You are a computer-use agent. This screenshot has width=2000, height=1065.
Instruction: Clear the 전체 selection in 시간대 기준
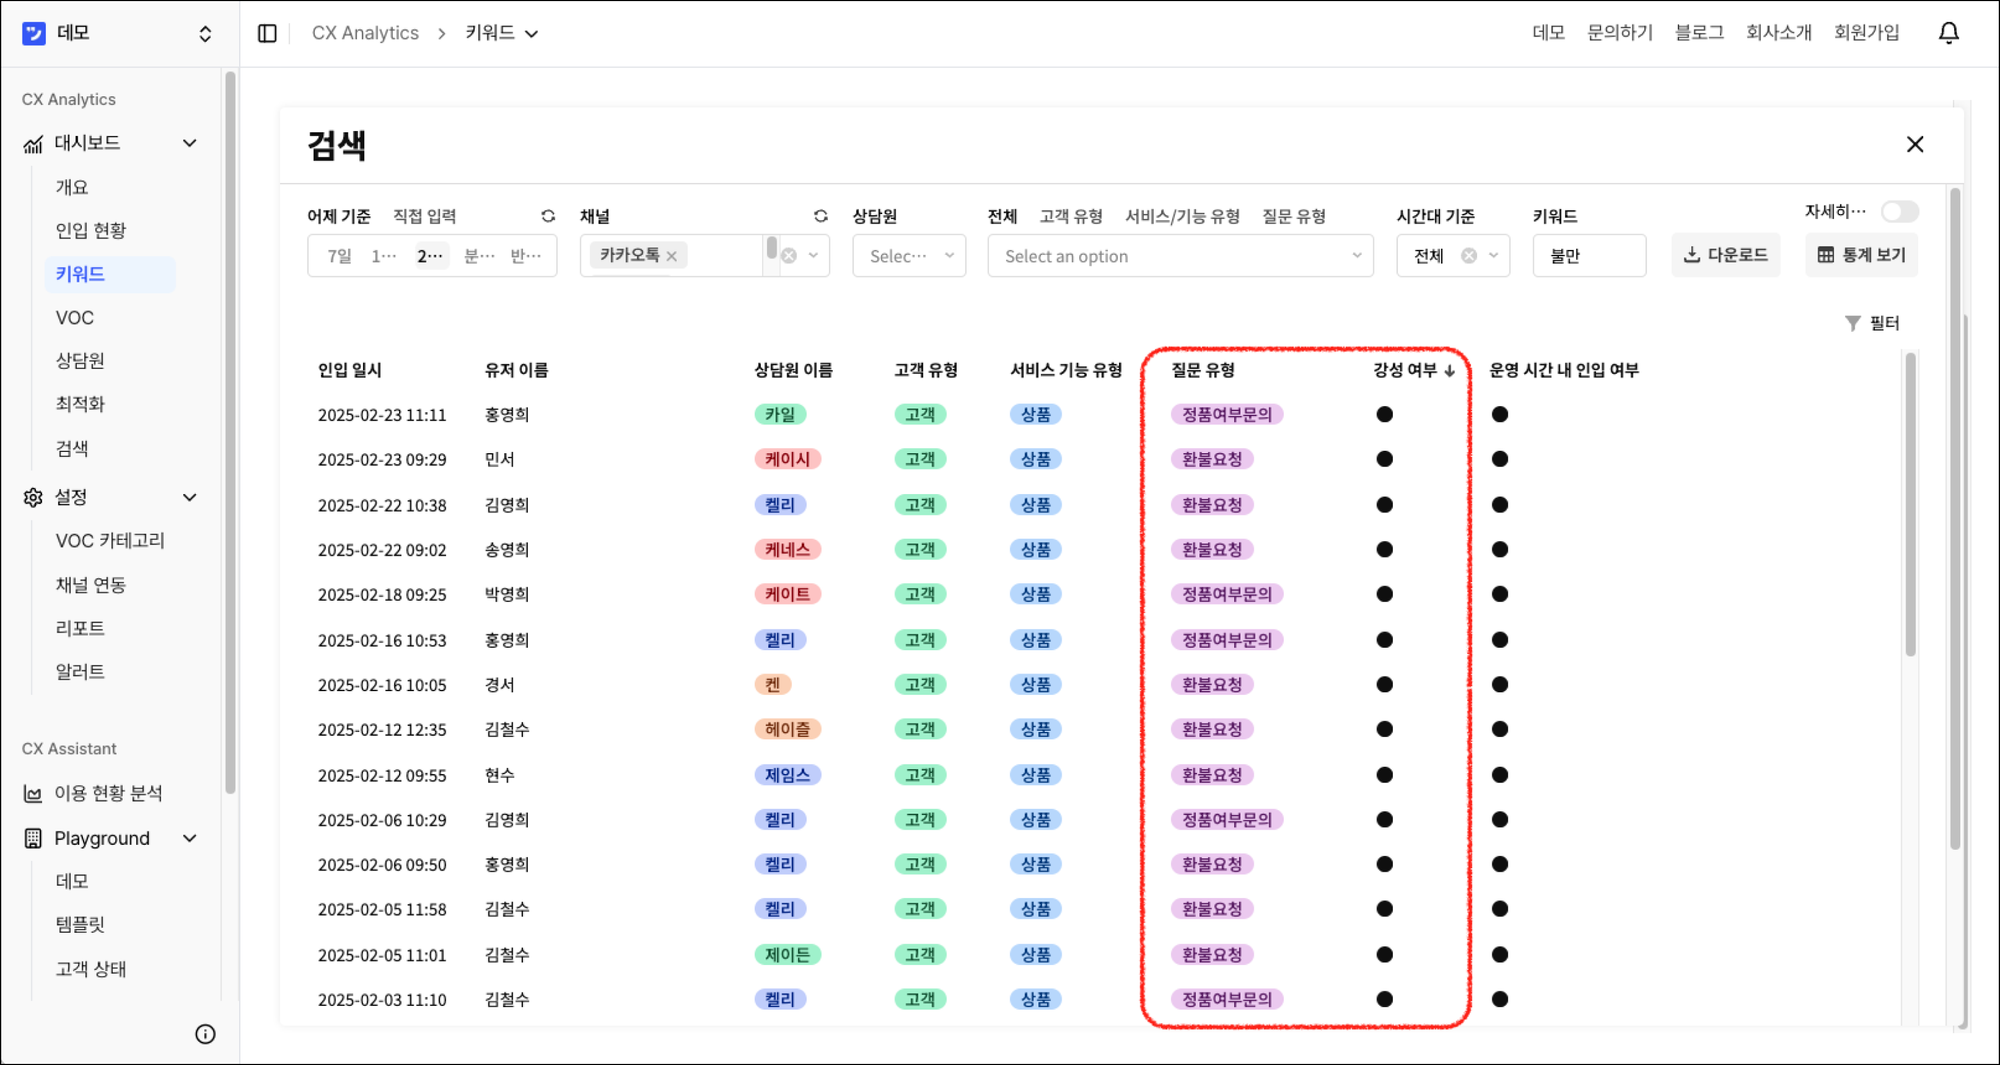click(1469, 255)
